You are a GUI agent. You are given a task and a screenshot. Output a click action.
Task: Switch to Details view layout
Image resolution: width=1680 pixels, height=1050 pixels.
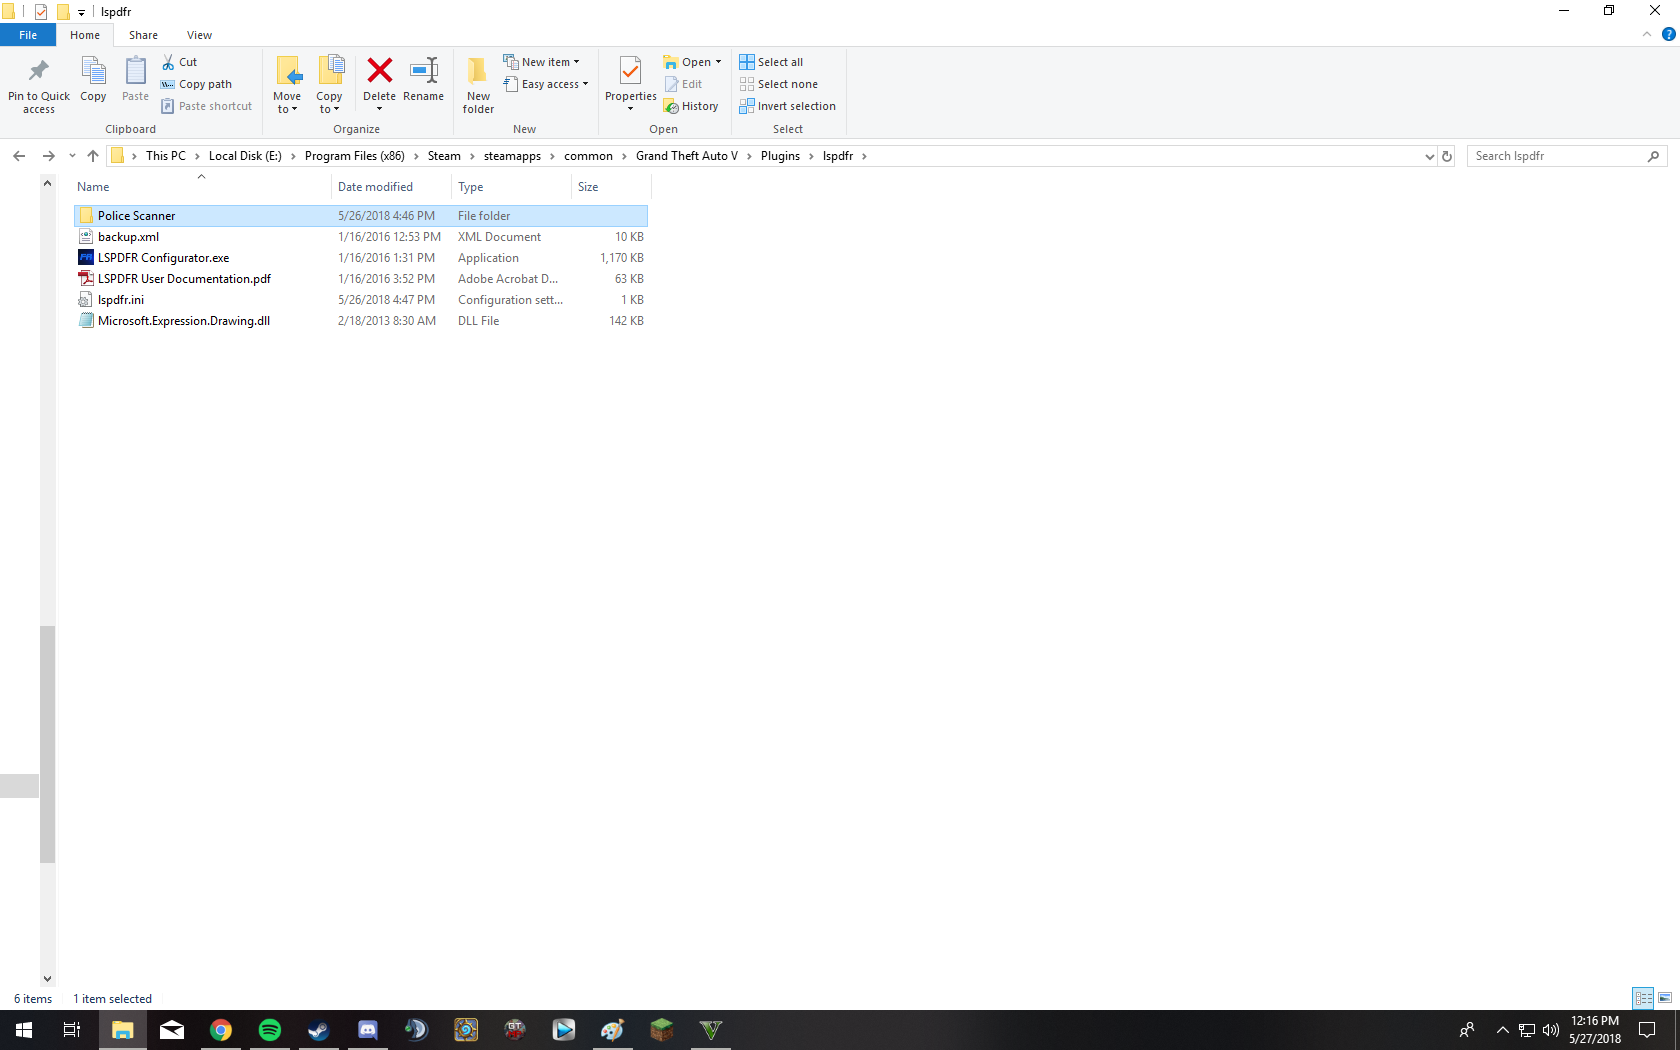point(1643,998)
